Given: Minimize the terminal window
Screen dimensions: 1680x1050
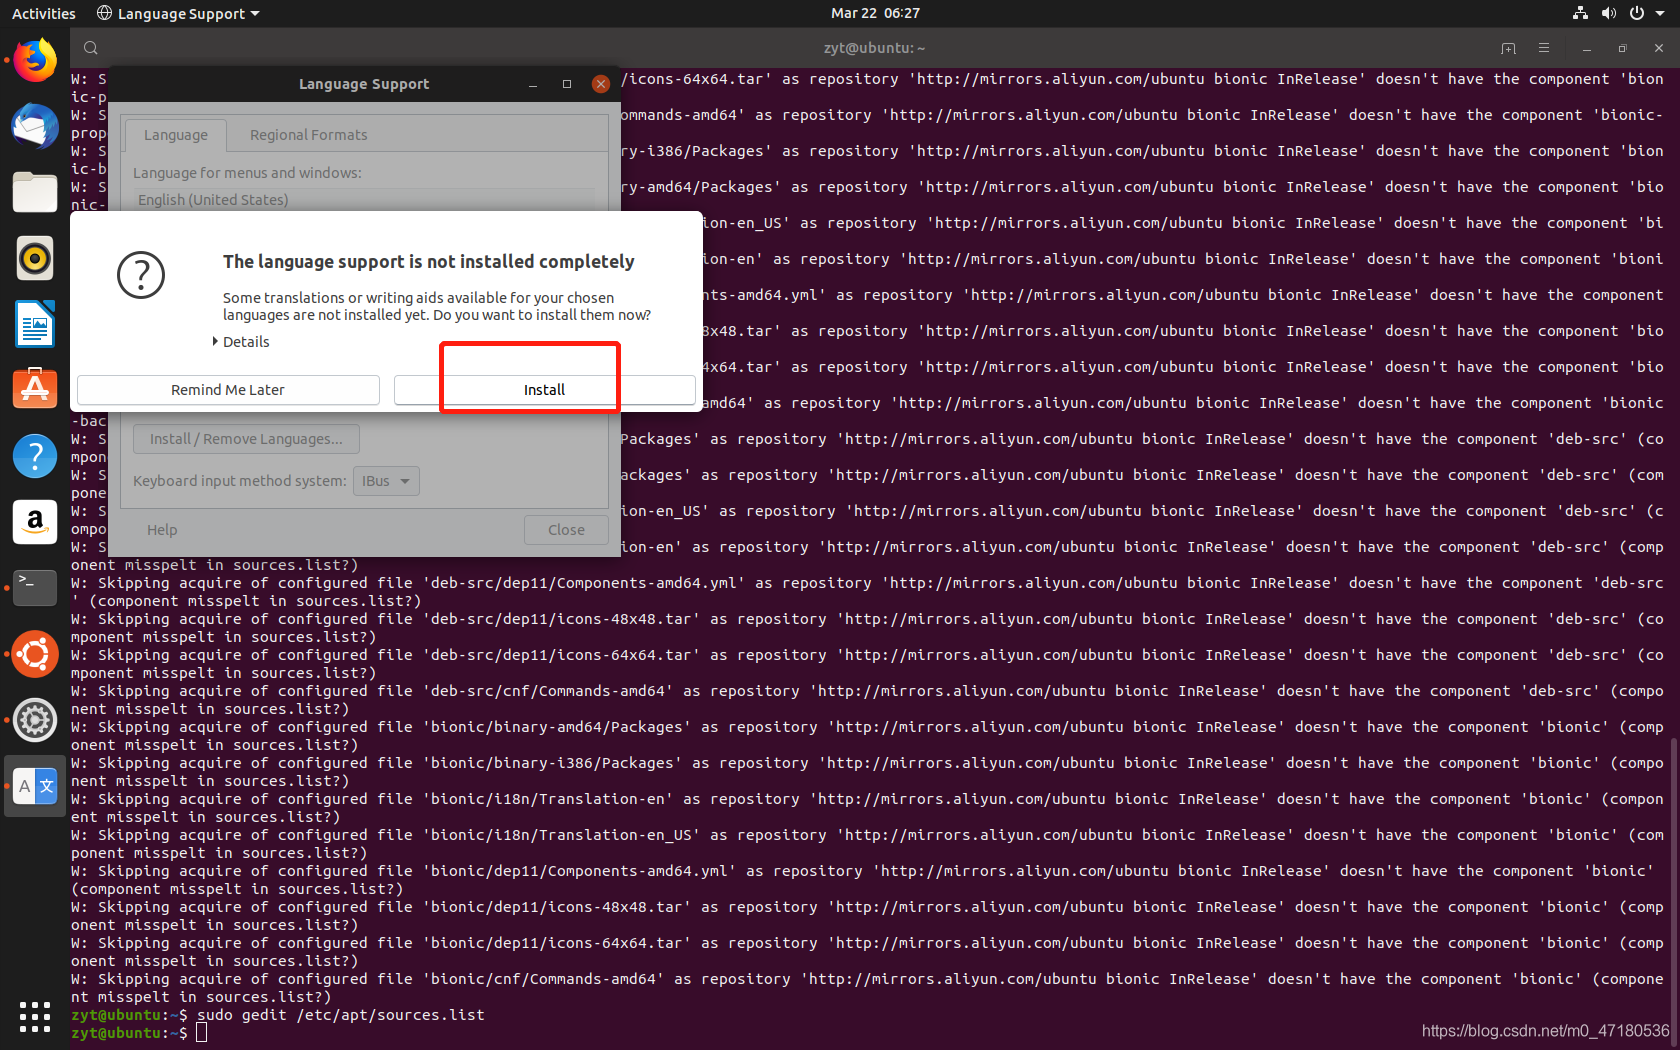Looking at the screenshot, I should point(1586,48).
